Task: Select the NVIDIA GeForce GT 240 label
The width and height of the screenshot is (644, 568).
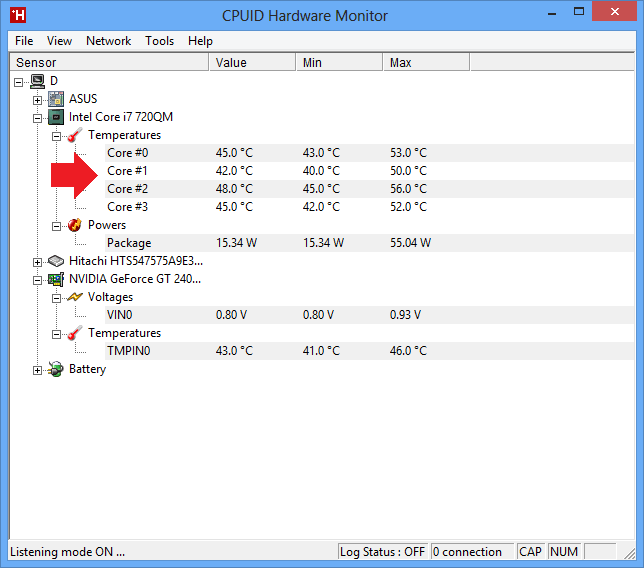Action: tap(135, 279)
